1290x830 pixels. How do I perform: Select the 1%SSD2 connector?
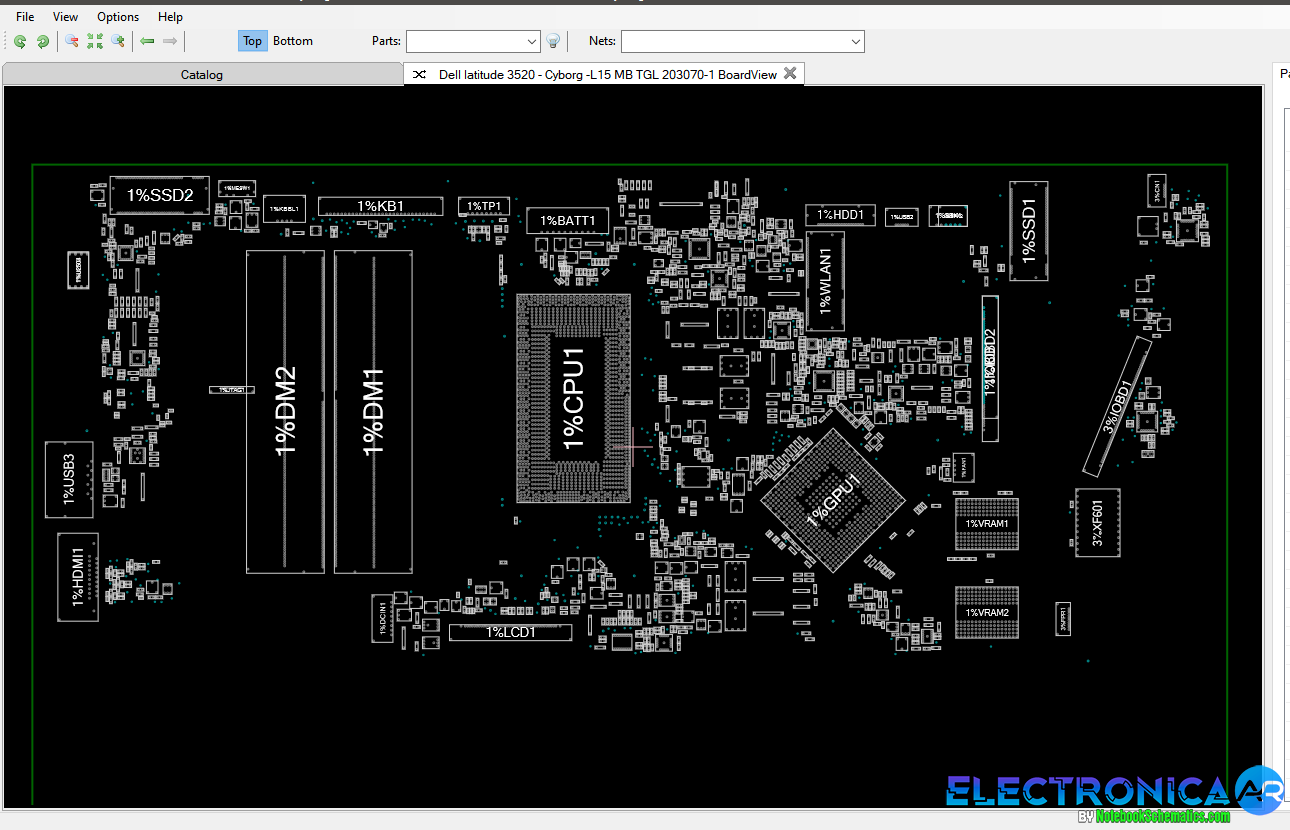(159, 195)
